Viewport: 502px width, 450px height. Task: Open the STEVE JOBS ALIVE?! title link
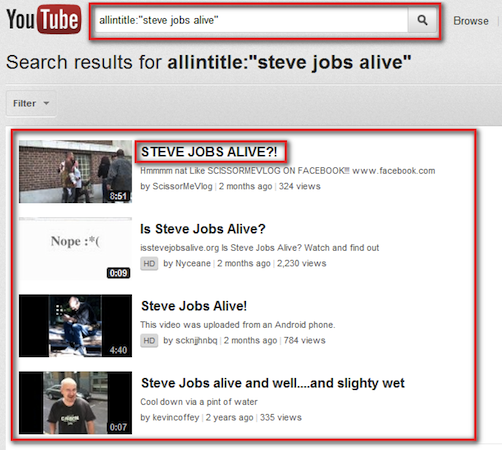209,152
